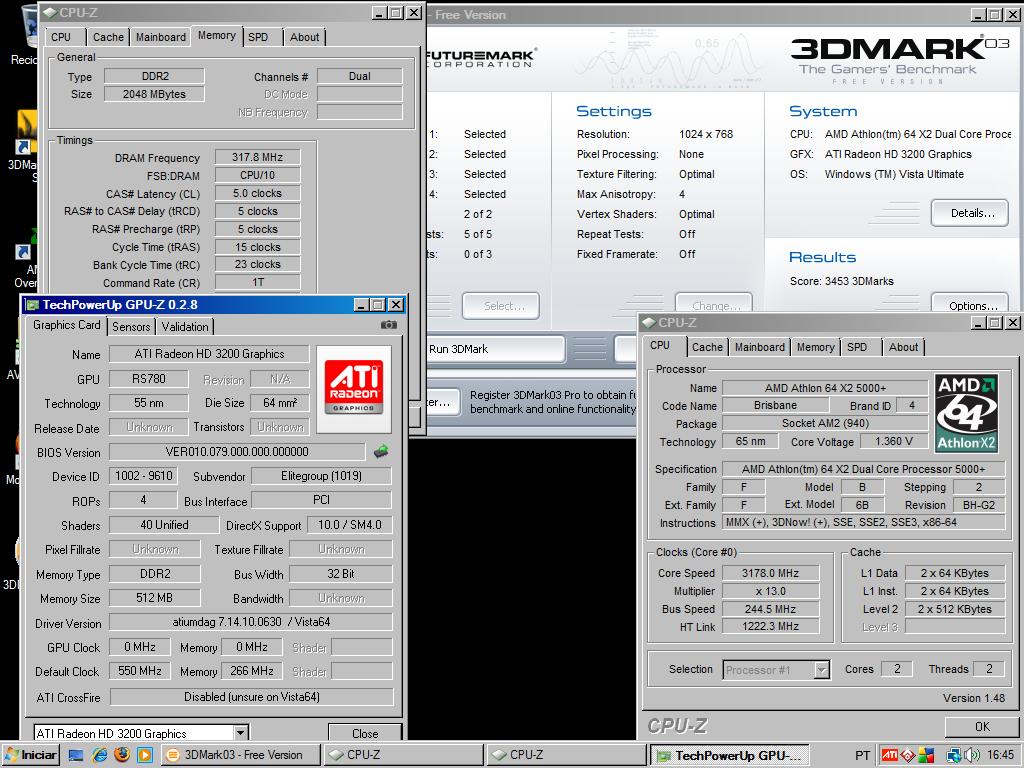Click the BIOS Version field in GPU-Z
The image size is (1024, 768).
[236, 452]
